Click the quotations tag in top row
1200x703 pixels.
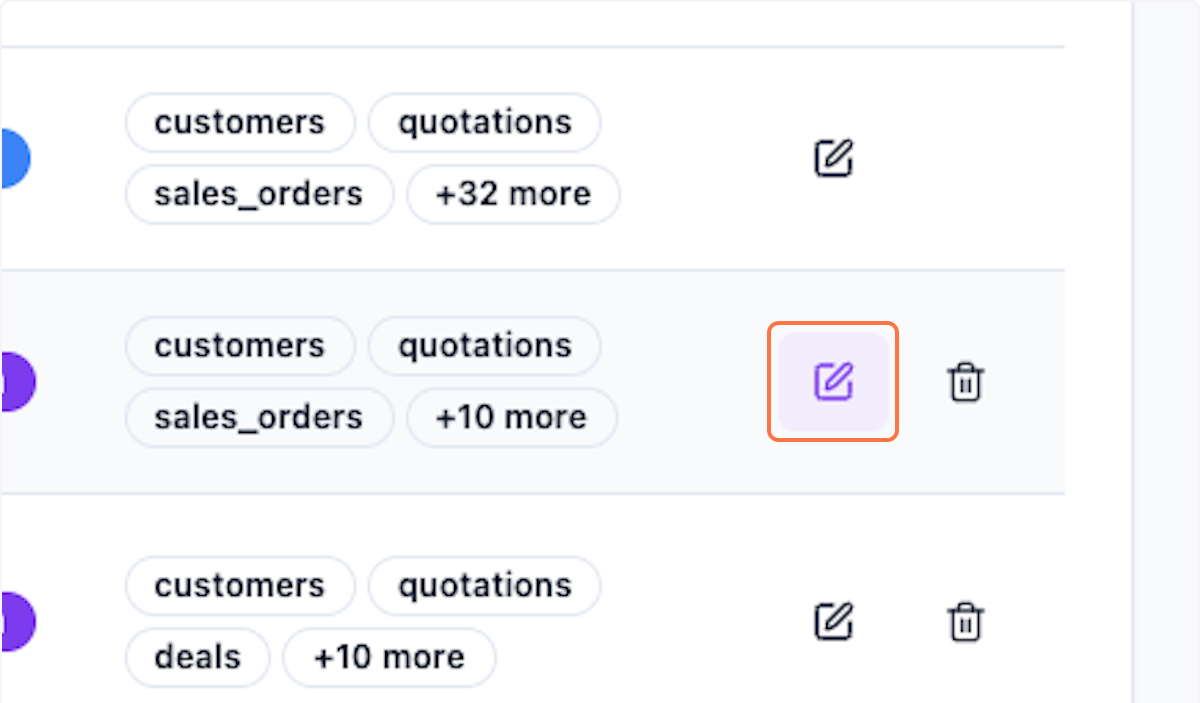click(x=485, y=123)
